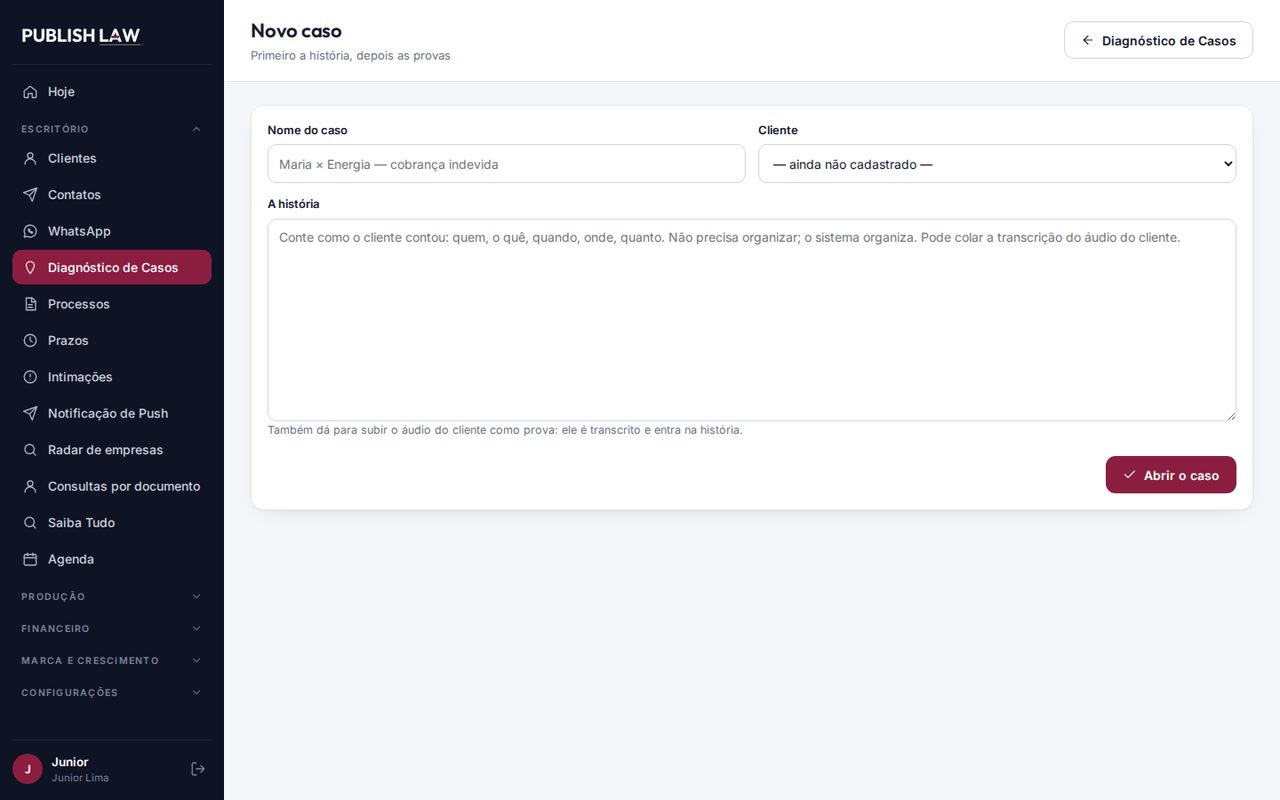Image resolution: width=1280 pixels, height=800 pixels.
Task: Open the Cliente dropdown
Action: 997,164
